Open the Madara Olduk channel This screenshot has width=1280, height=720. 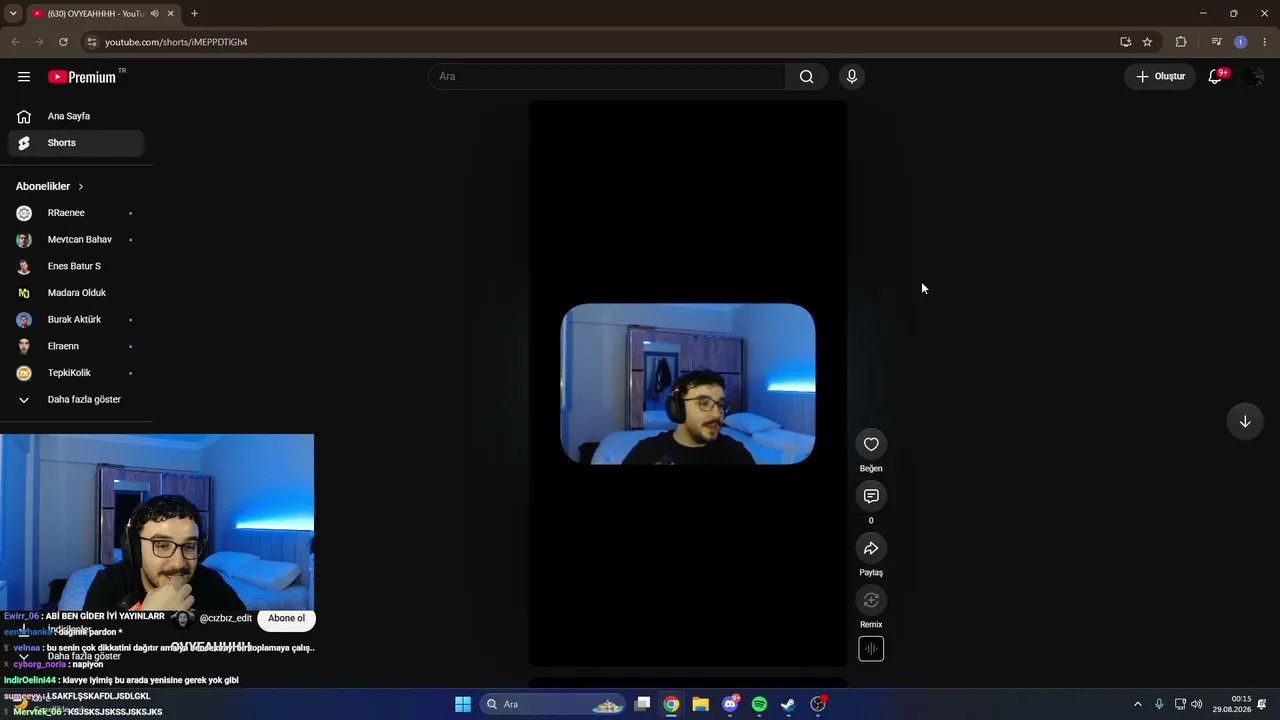tap(77, 293)
